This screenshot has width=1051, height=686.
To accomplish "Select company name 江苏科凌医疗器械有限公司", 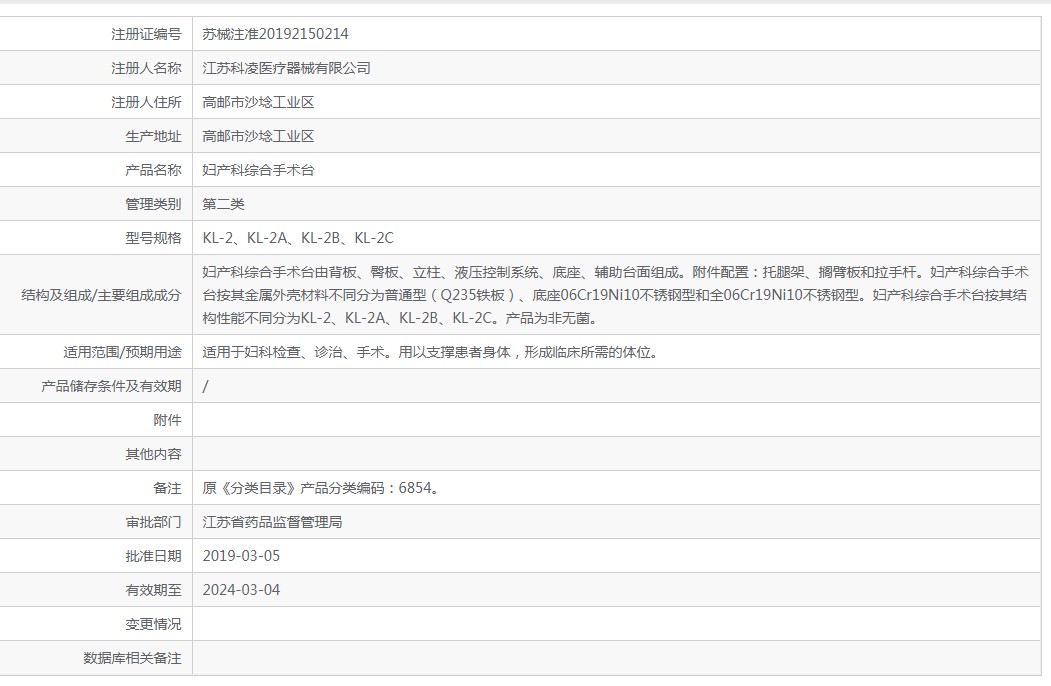I will click(286, 68).
